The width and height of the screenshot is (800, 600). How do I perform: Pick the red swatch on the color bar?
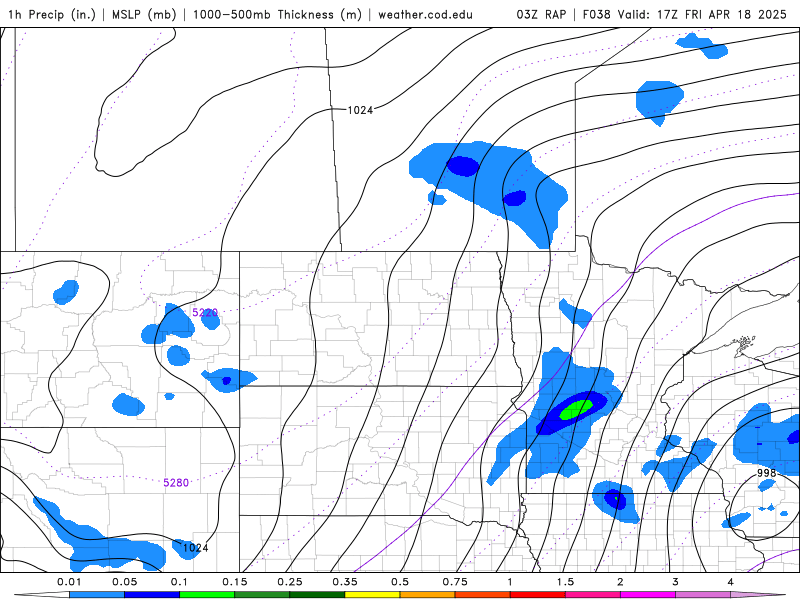[538, 595]
